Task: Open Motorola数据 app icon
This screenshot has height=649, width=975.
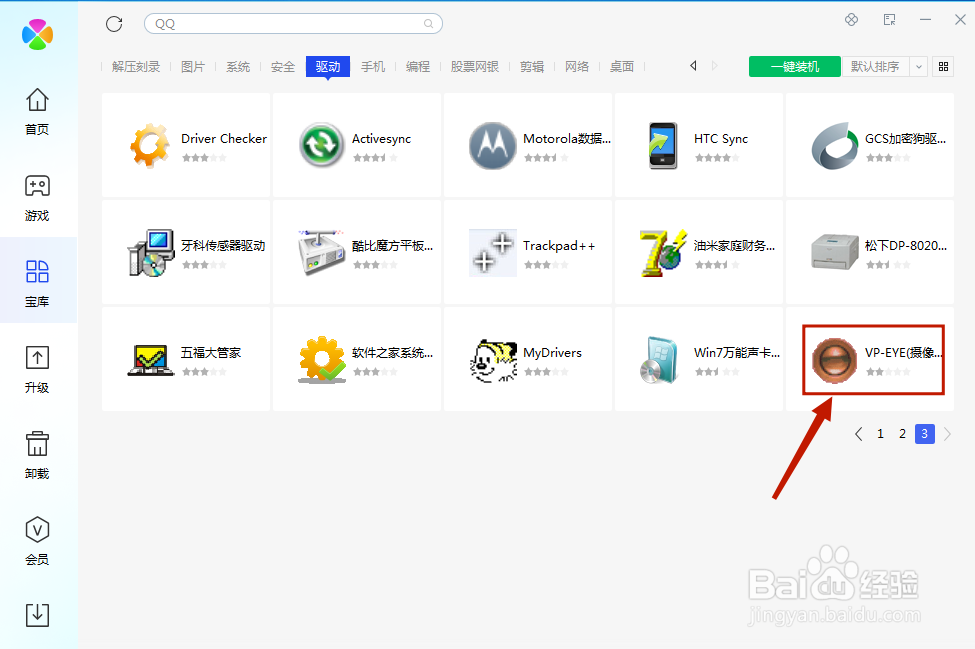Action: tap(492, 145)
